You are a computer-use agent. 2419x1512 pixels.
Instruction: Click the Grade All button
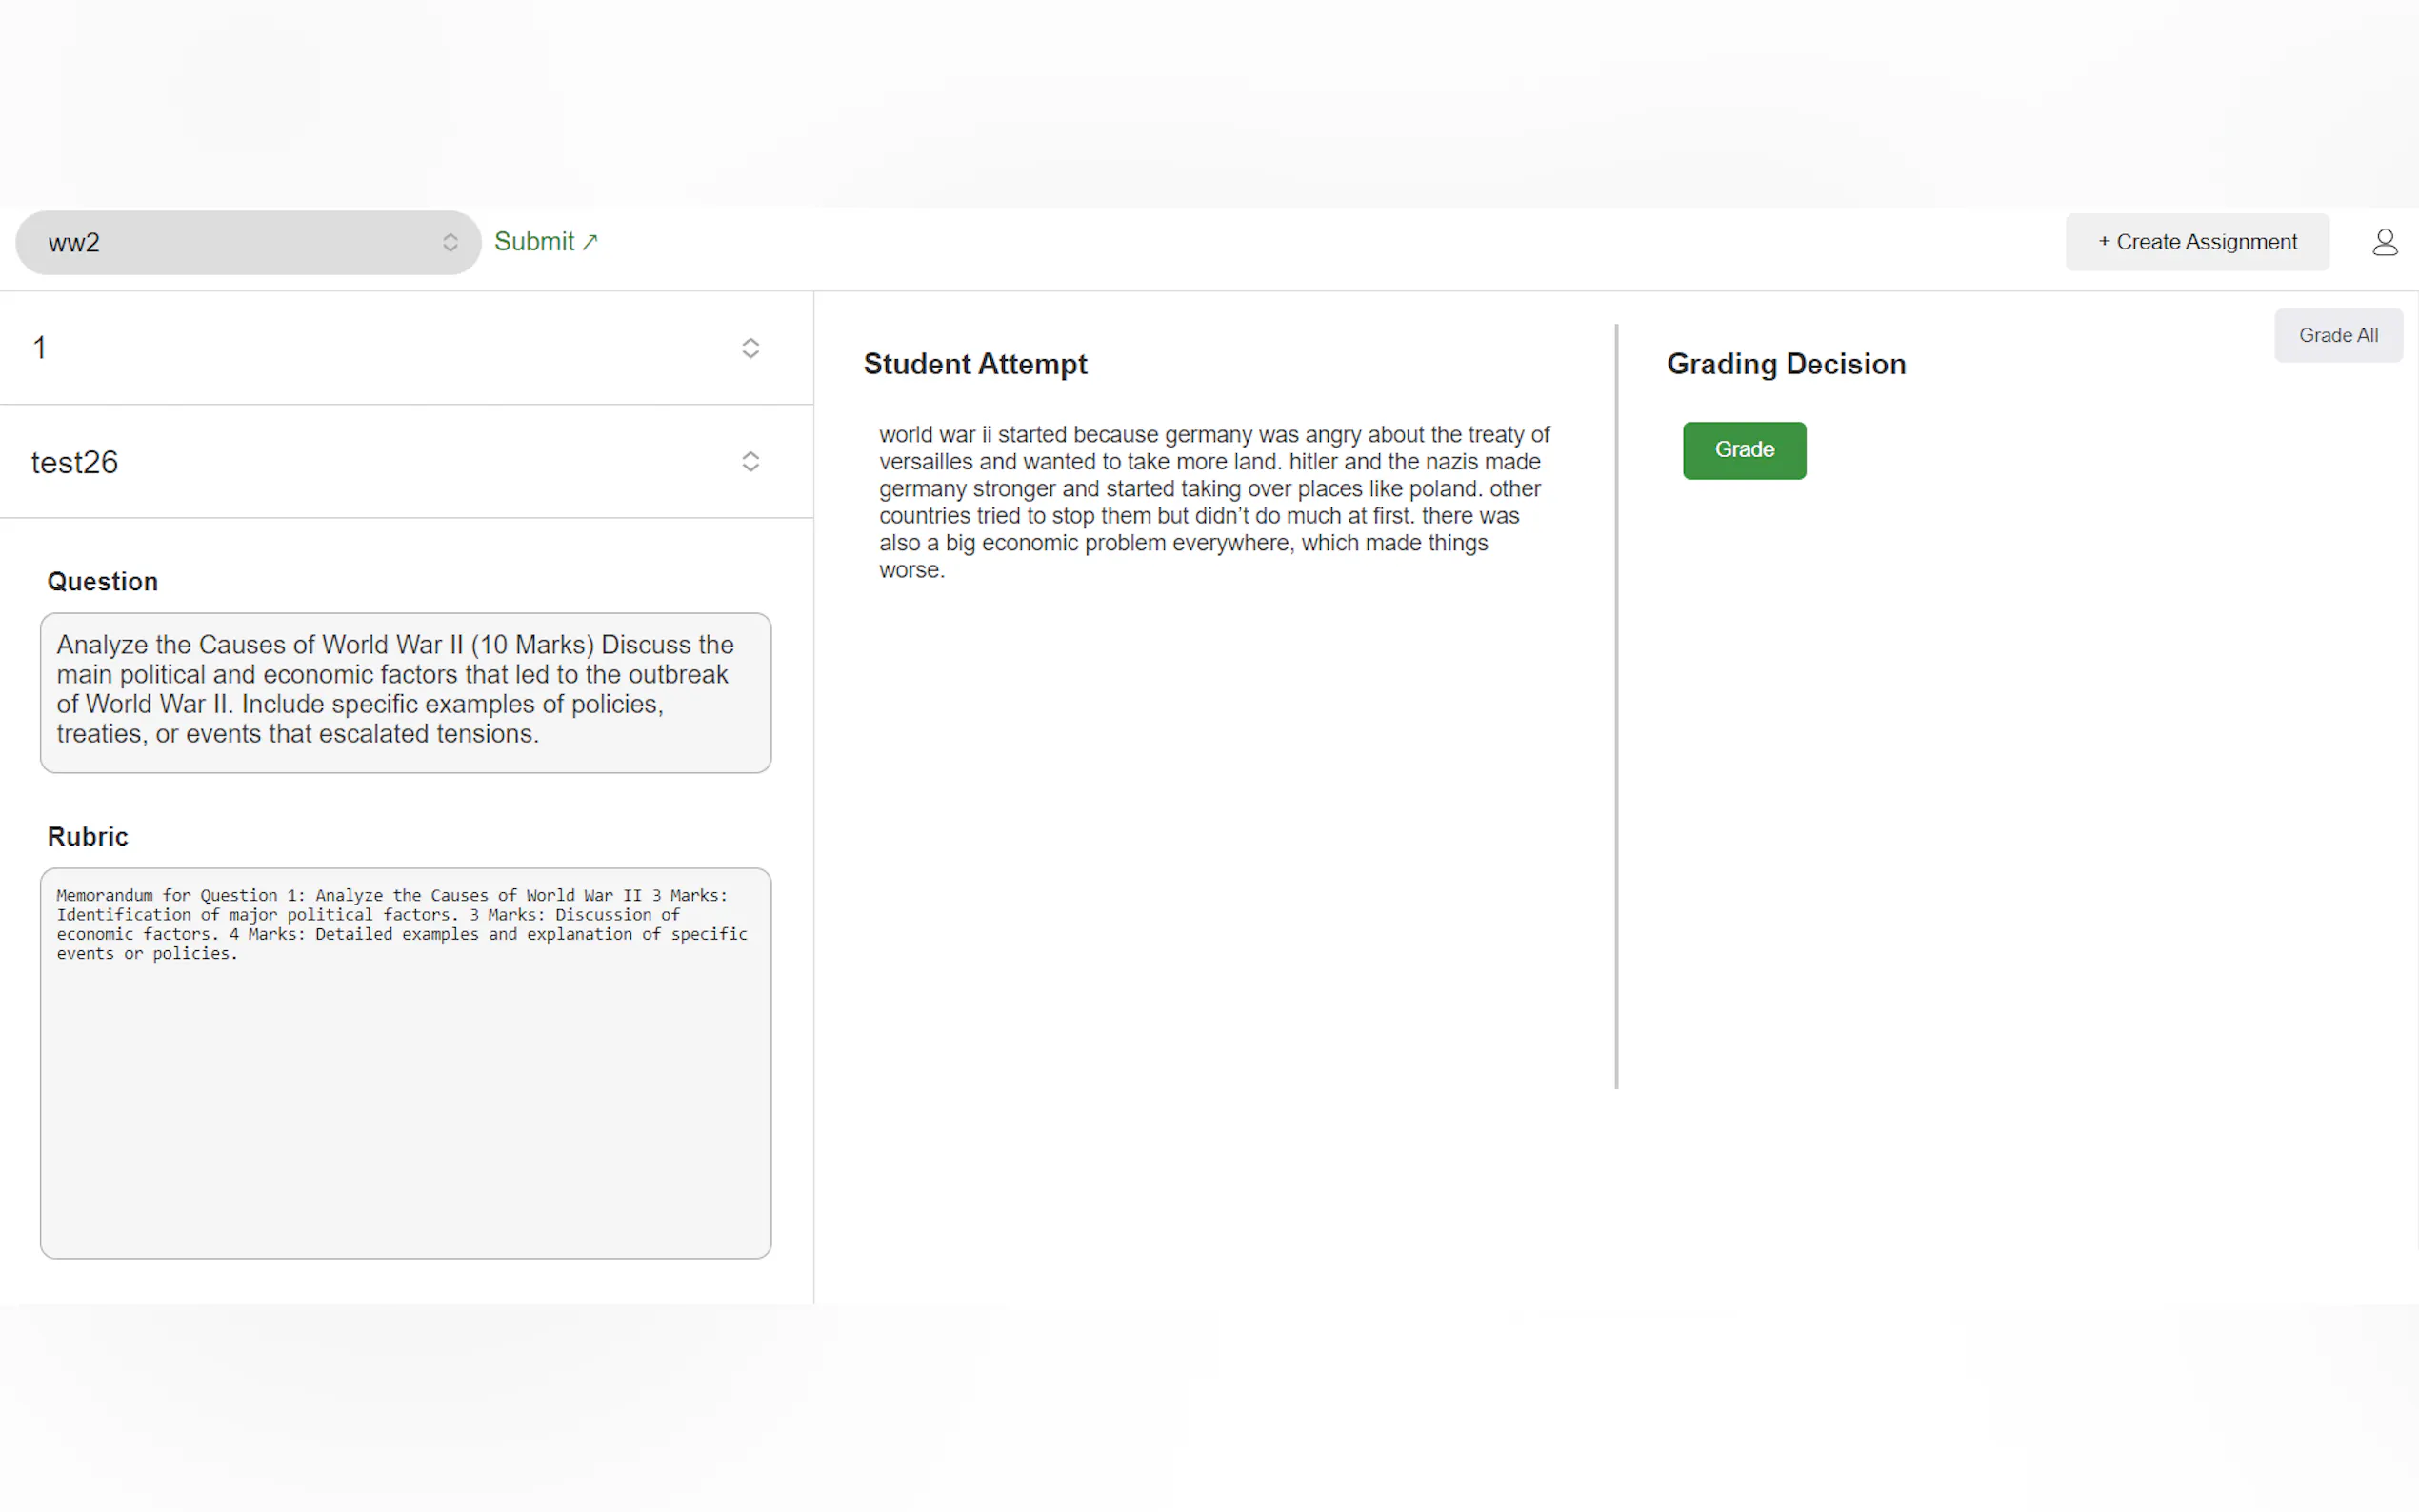(x=2337, y=336)
